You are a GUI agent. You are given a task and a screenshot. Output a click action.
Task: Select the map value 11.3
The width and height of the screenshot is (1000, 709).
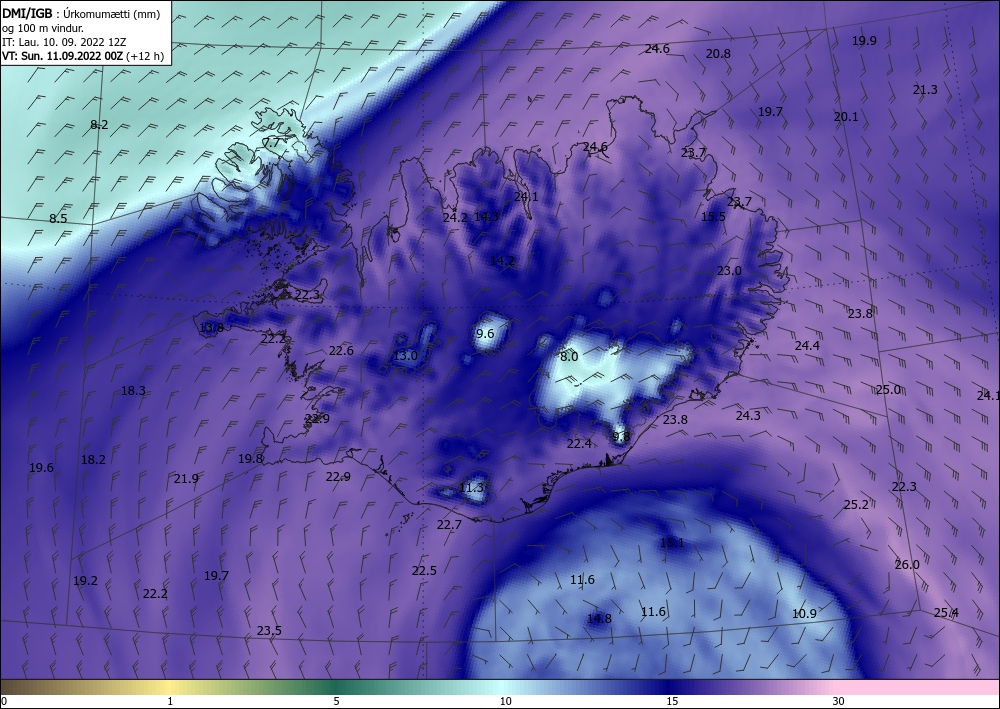click(x=471, y=488)
